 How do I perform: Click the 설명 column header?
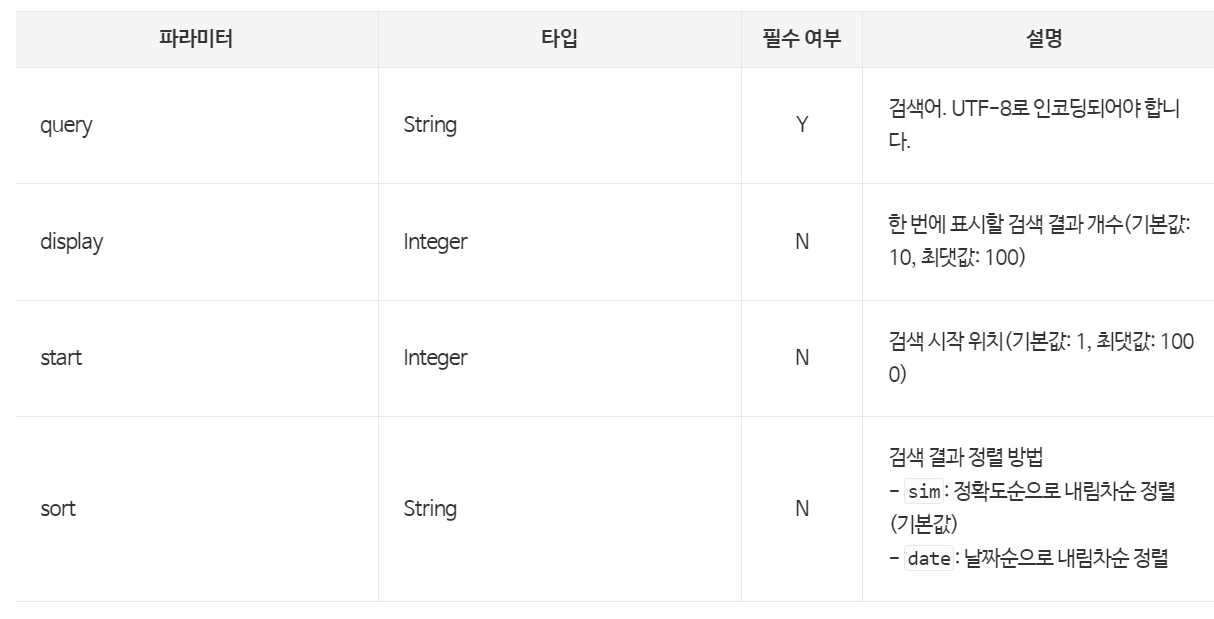(x=1038, y=40)
